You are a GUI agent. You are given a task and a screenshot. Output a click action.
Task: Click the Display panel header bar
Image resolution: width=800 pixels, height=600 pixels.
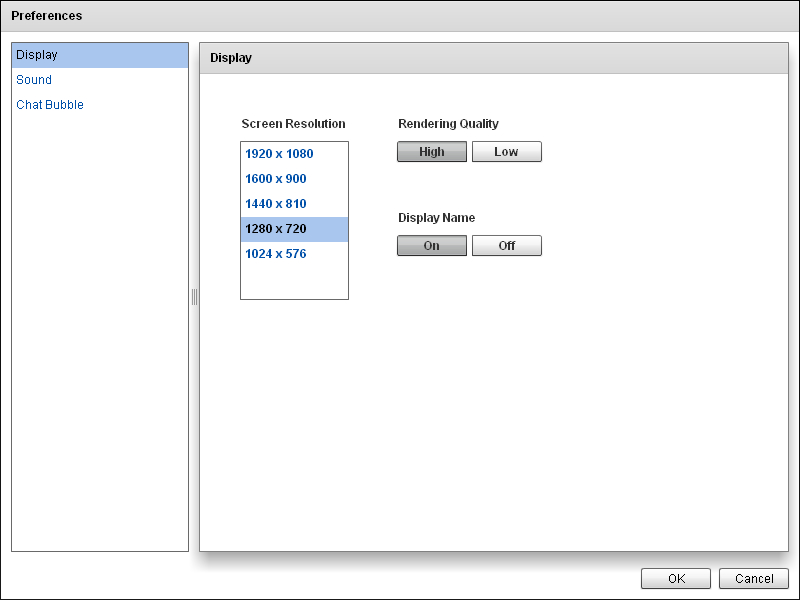[x=494, y=58]
